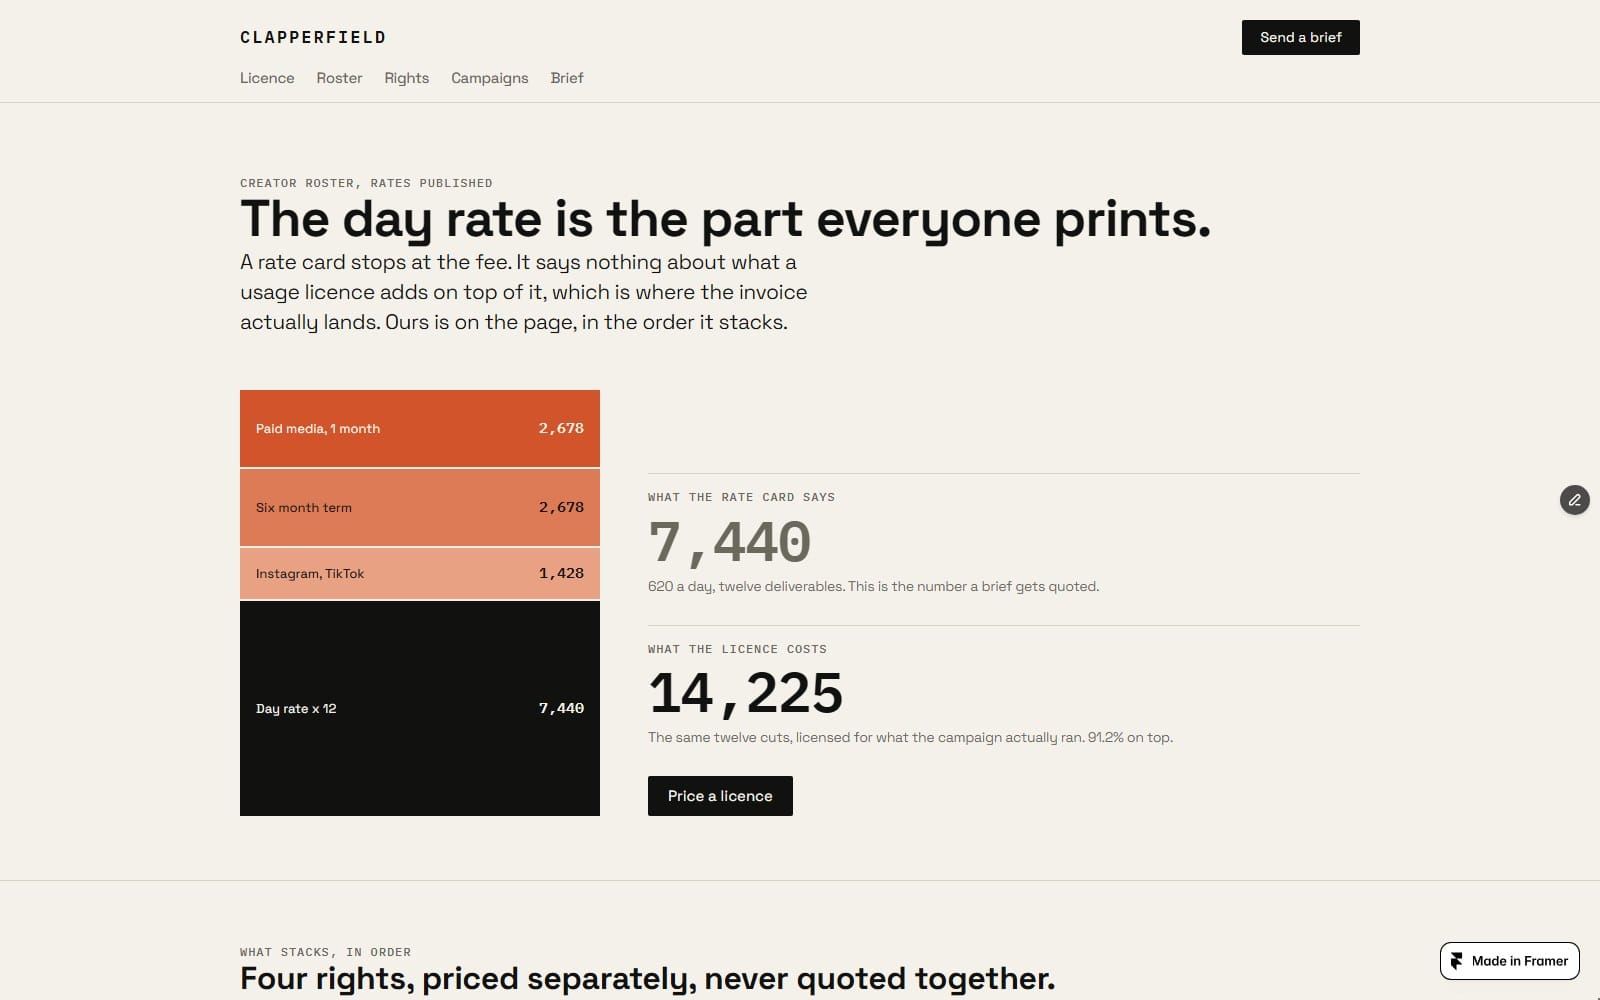Open the Rights nav link

406,78
